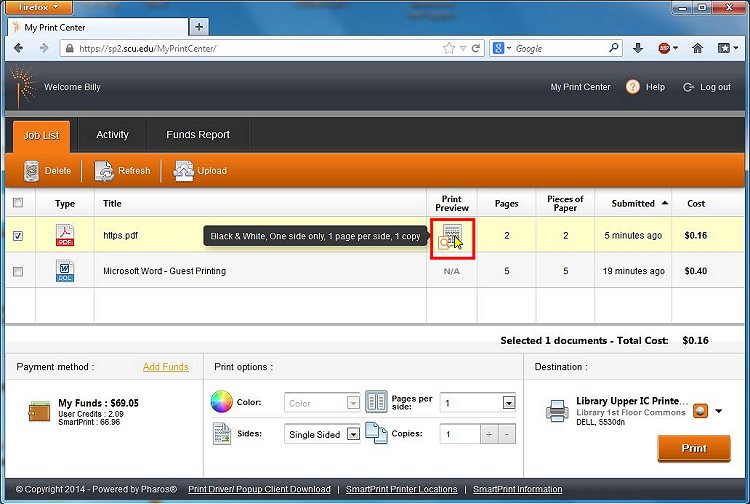
Task: Click the red Adblock icon
Action: coord(664,48)
